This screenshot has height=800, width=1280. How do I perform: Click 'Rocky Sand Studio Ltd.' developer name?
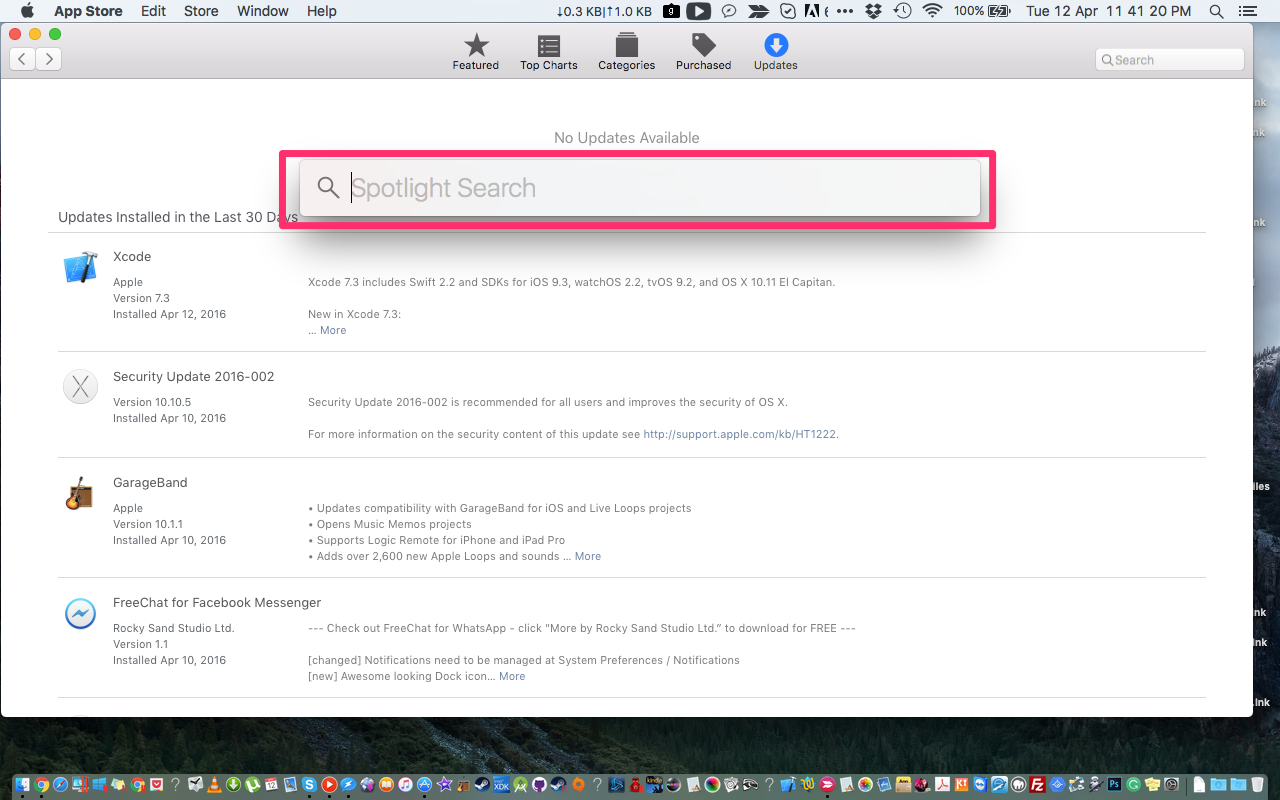[173, 628]
